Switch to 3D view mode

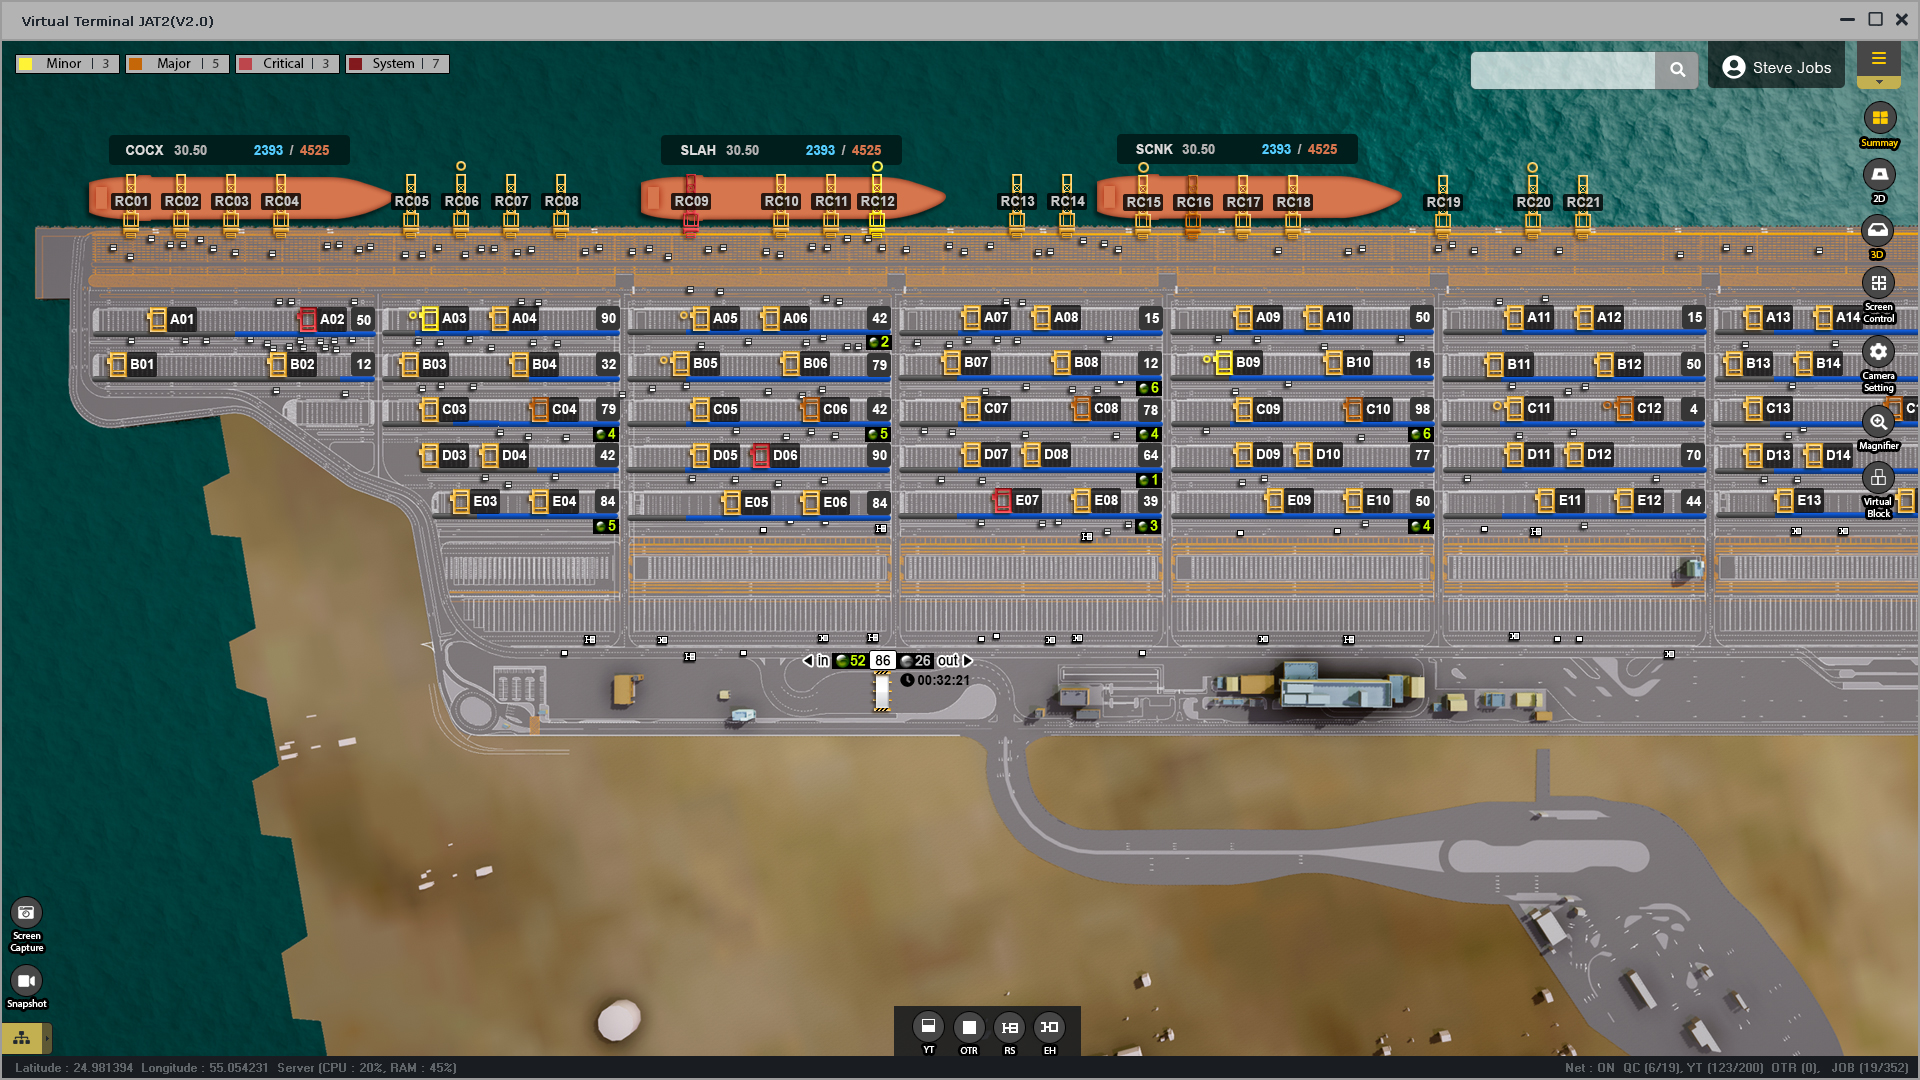[x=1877, y=231]
